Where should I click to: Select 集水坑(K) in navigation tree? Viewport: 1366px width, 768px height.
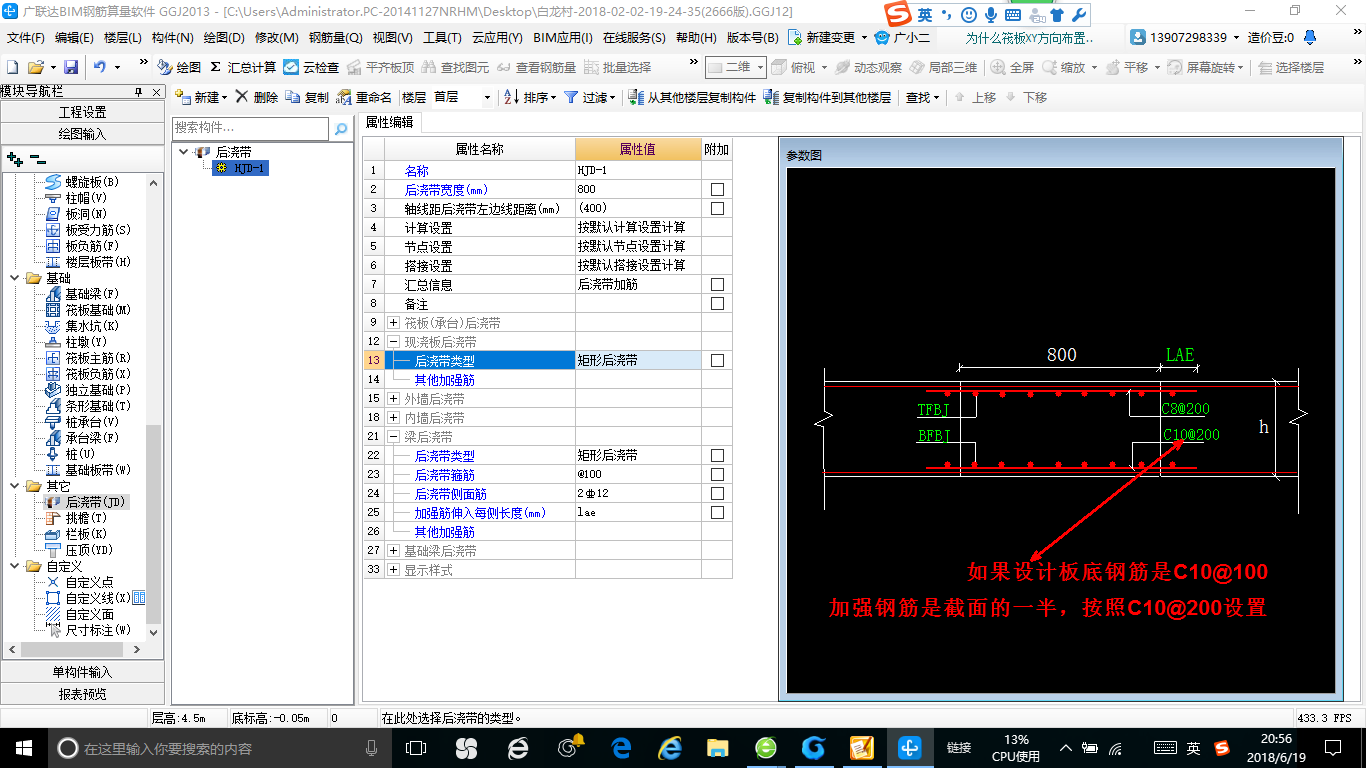coord(83,326)
